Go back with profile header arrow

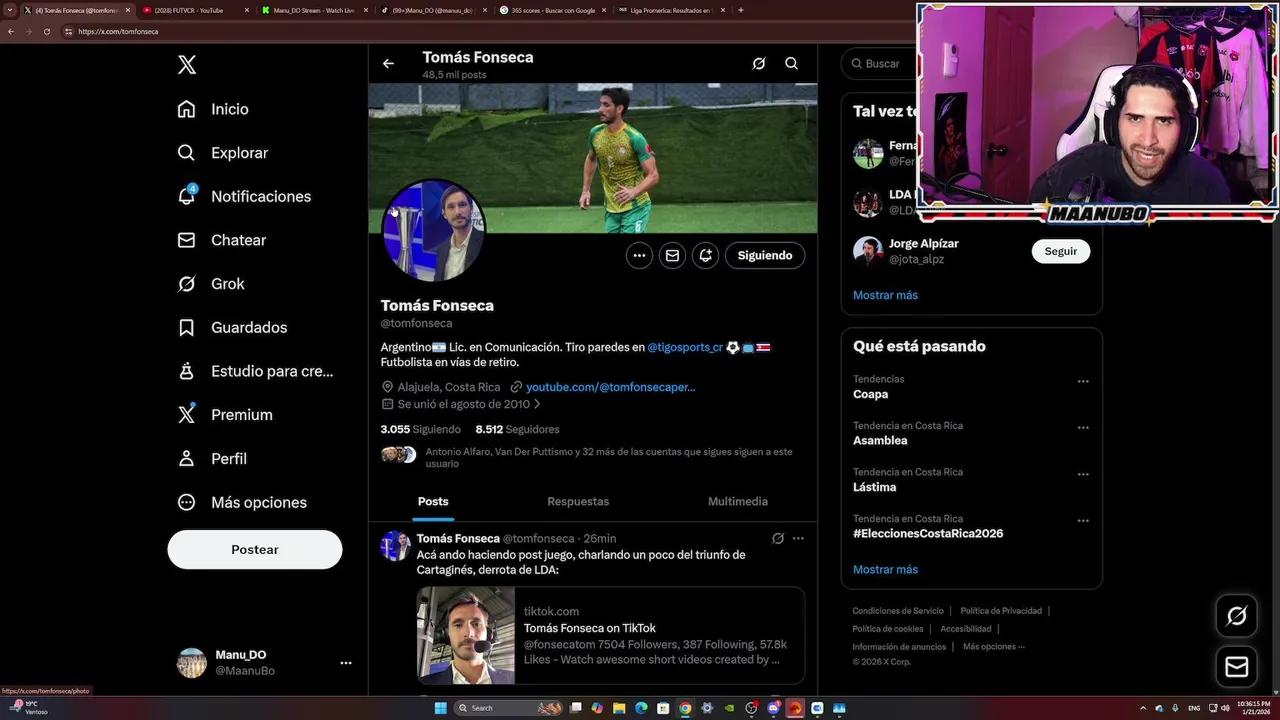(388, 64)
